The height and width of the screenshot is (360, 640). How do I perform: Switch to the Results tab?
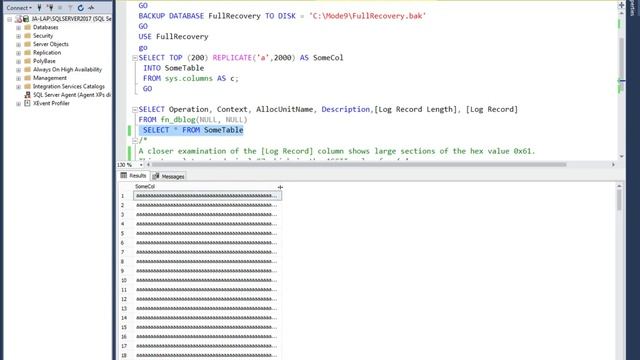pyautogui.click(x=134, y=176)
